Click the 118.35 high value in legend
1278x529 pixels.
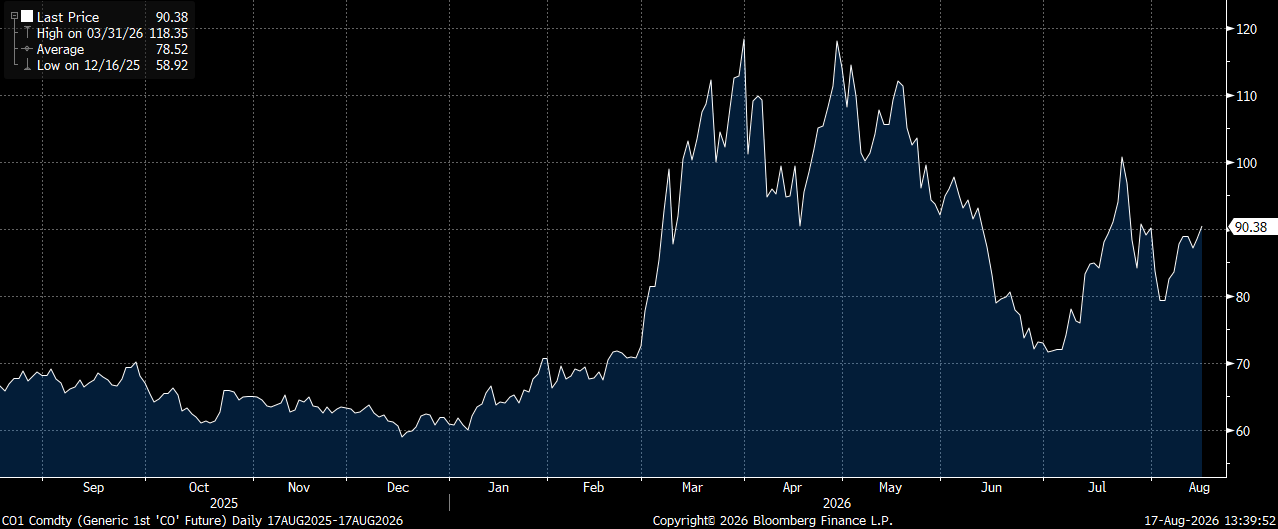click(x=169, y=33)
